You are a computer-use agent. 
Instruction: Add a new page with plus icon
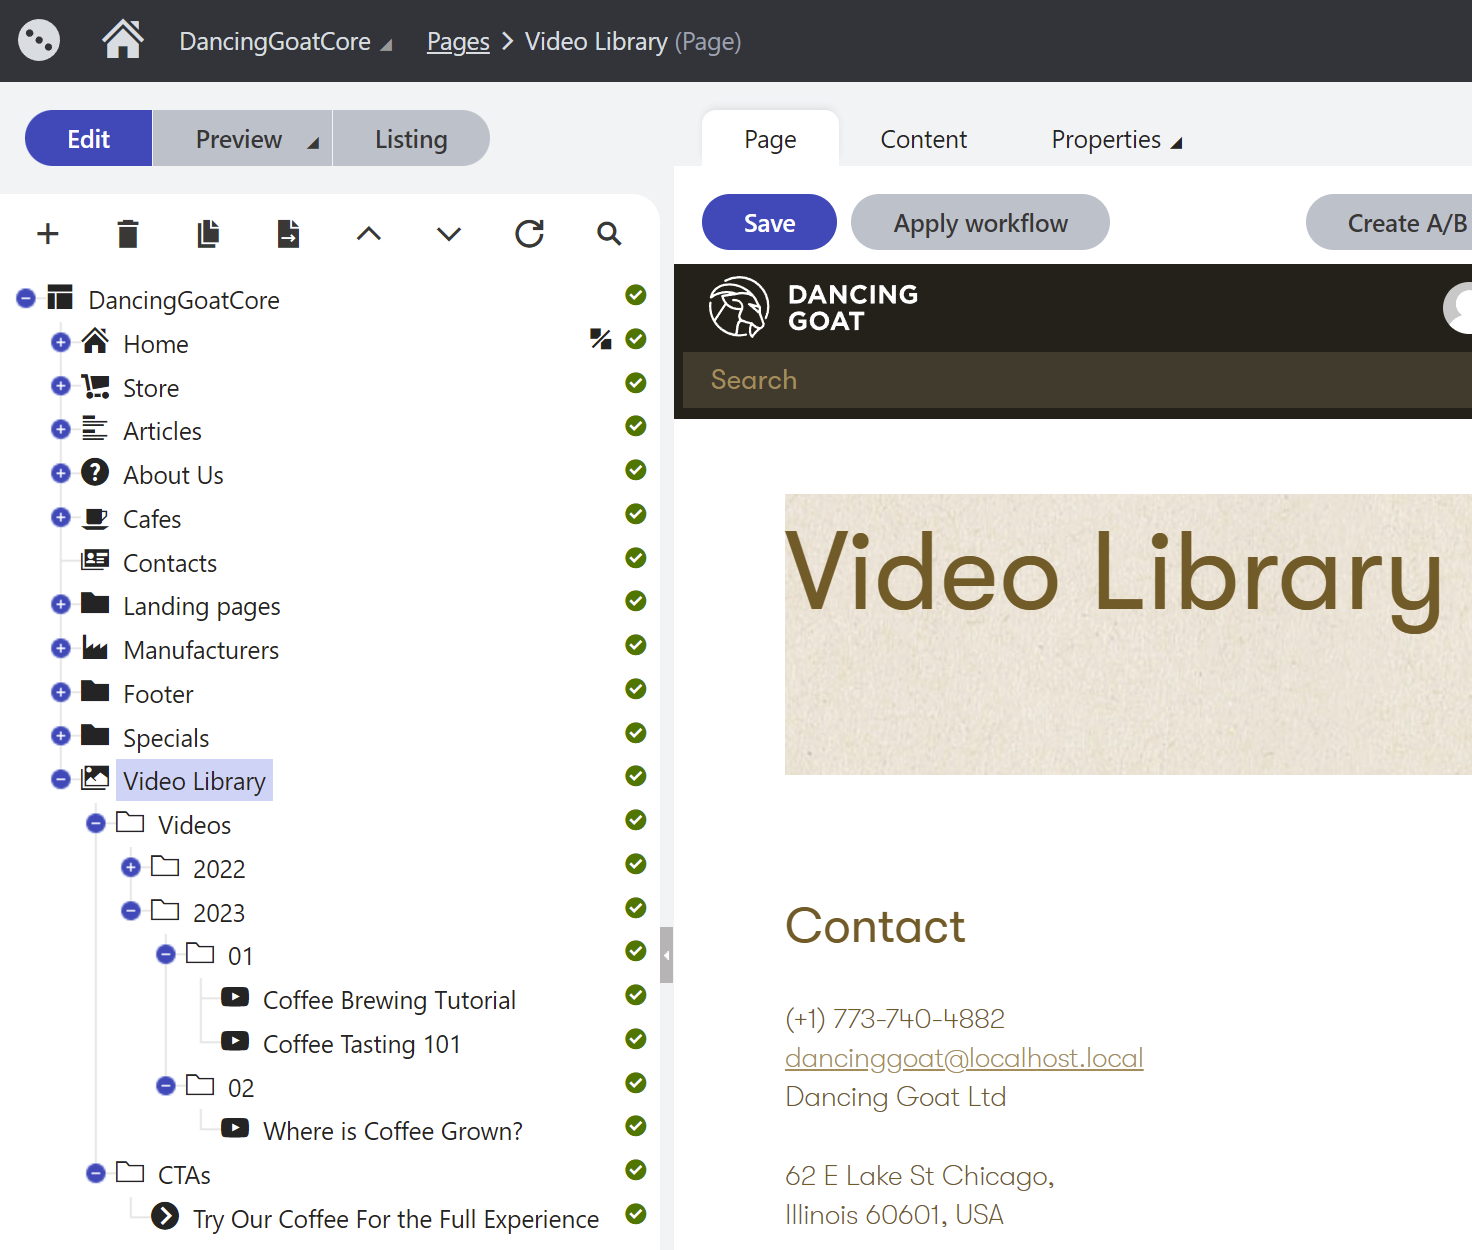tap(48, 234)
